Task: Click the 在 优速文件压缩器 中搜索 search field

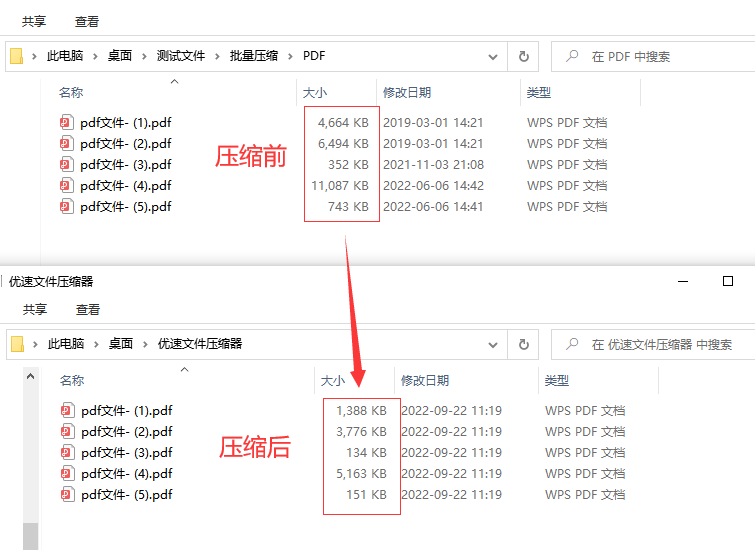Action: [x=653, y=344]
